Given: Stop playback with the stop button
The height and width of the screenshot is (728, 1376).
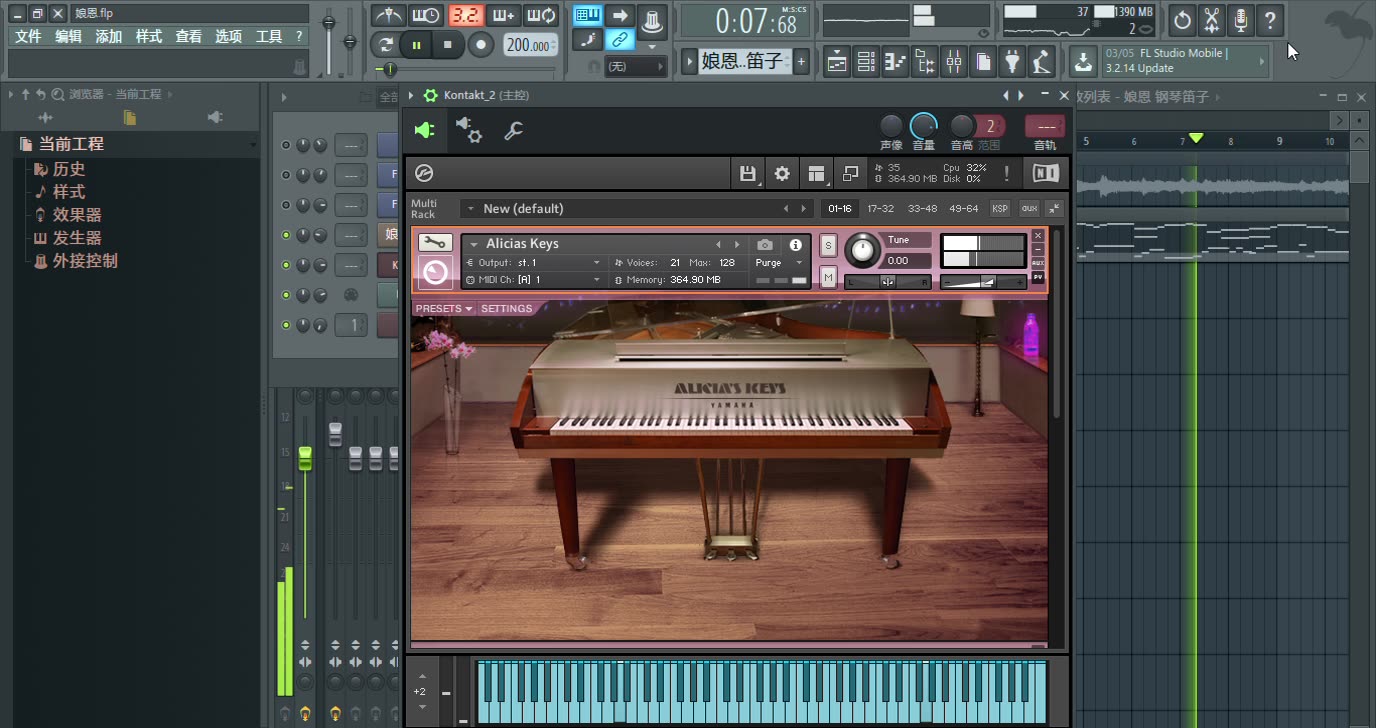Looking at the screenshot, I should click(448, 45).
